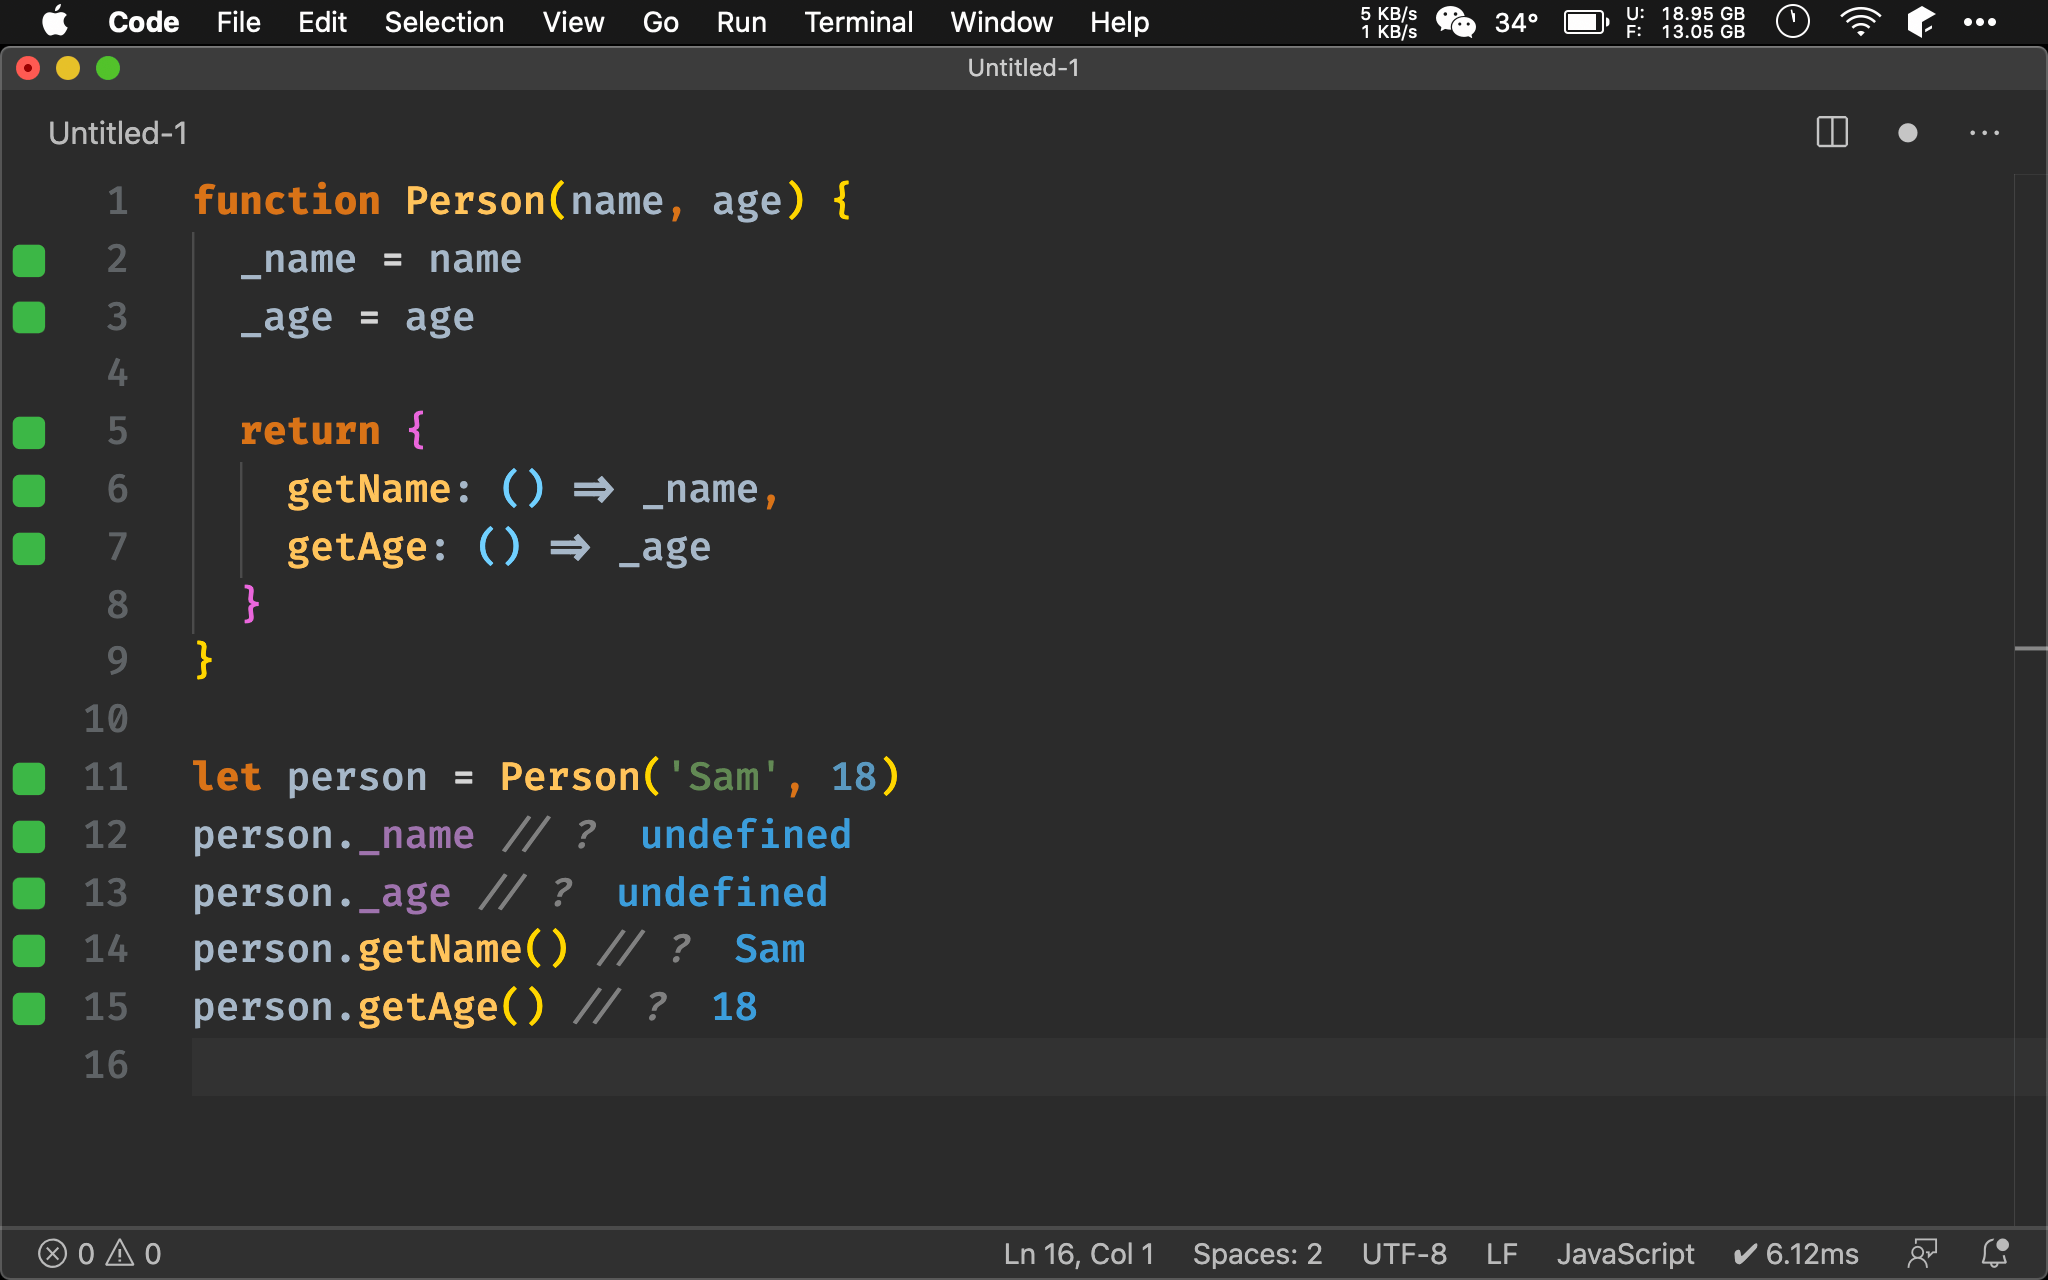2048x1280 pixels.
Task: Click the Wi-Fi icon in the menu bar
Action: coord(1859,22)
